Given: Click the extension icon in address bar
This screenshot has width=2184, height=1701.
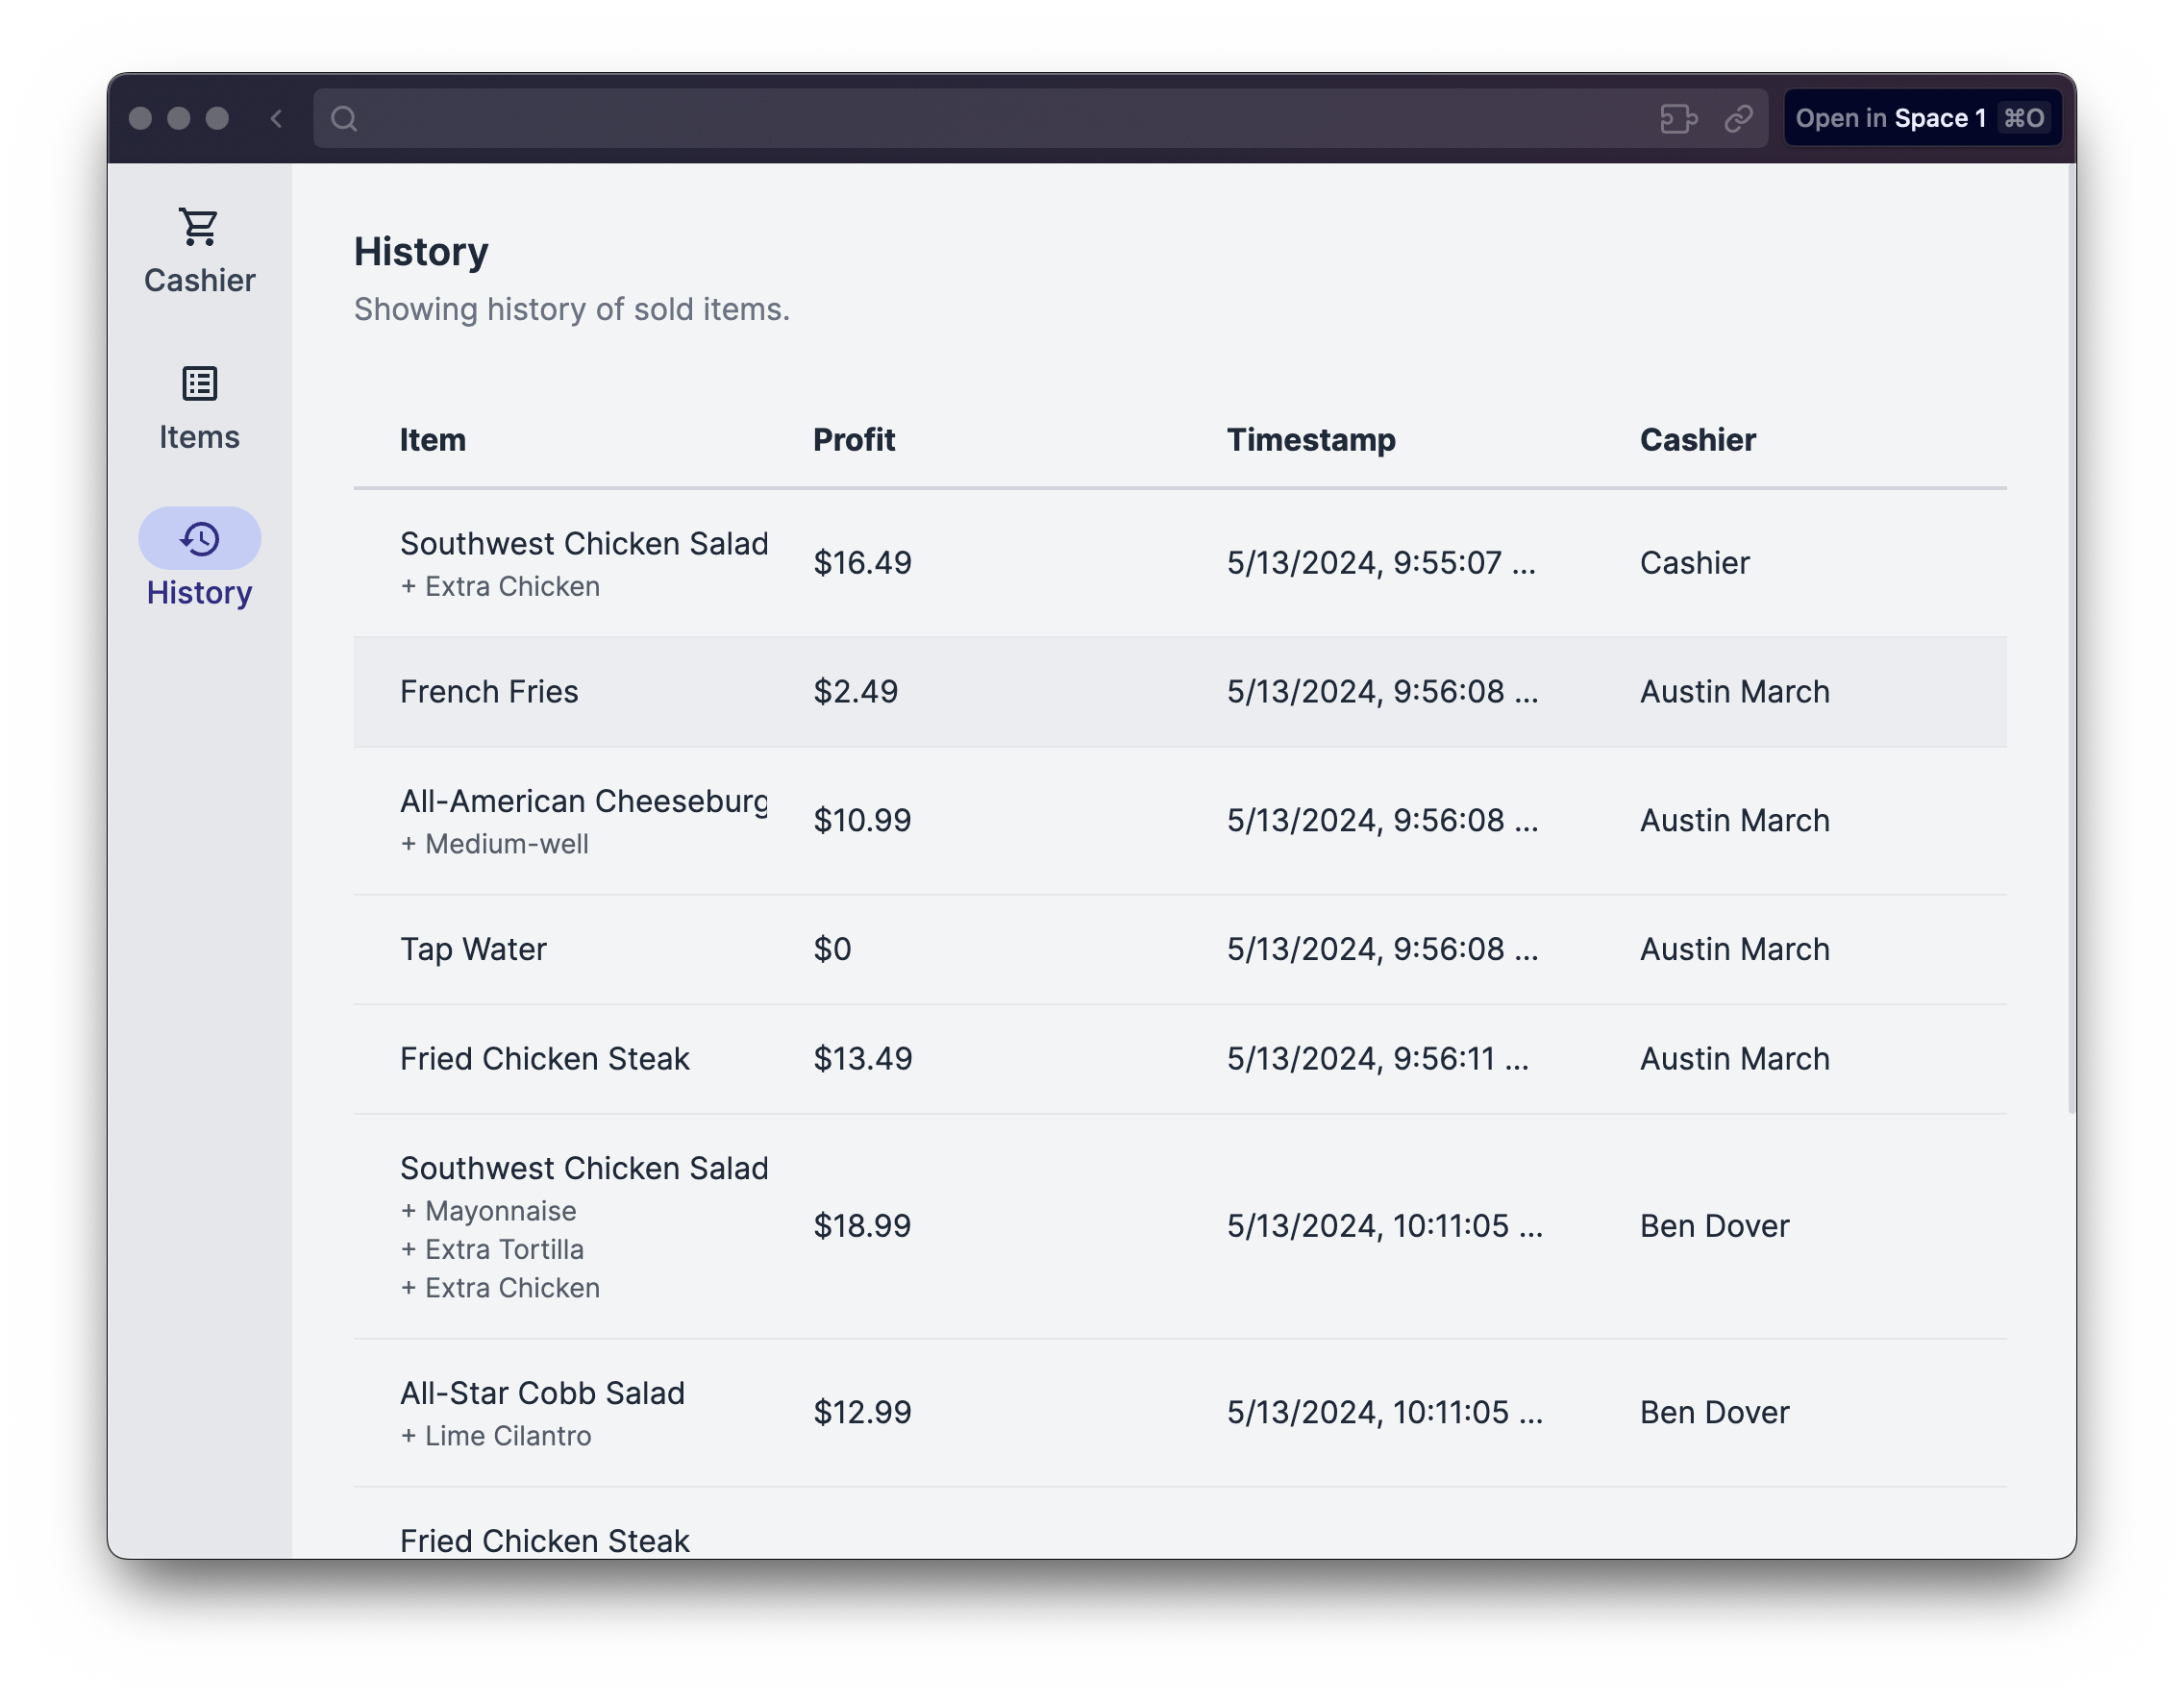Looking at the screenshot, I should coord(1678,119).
